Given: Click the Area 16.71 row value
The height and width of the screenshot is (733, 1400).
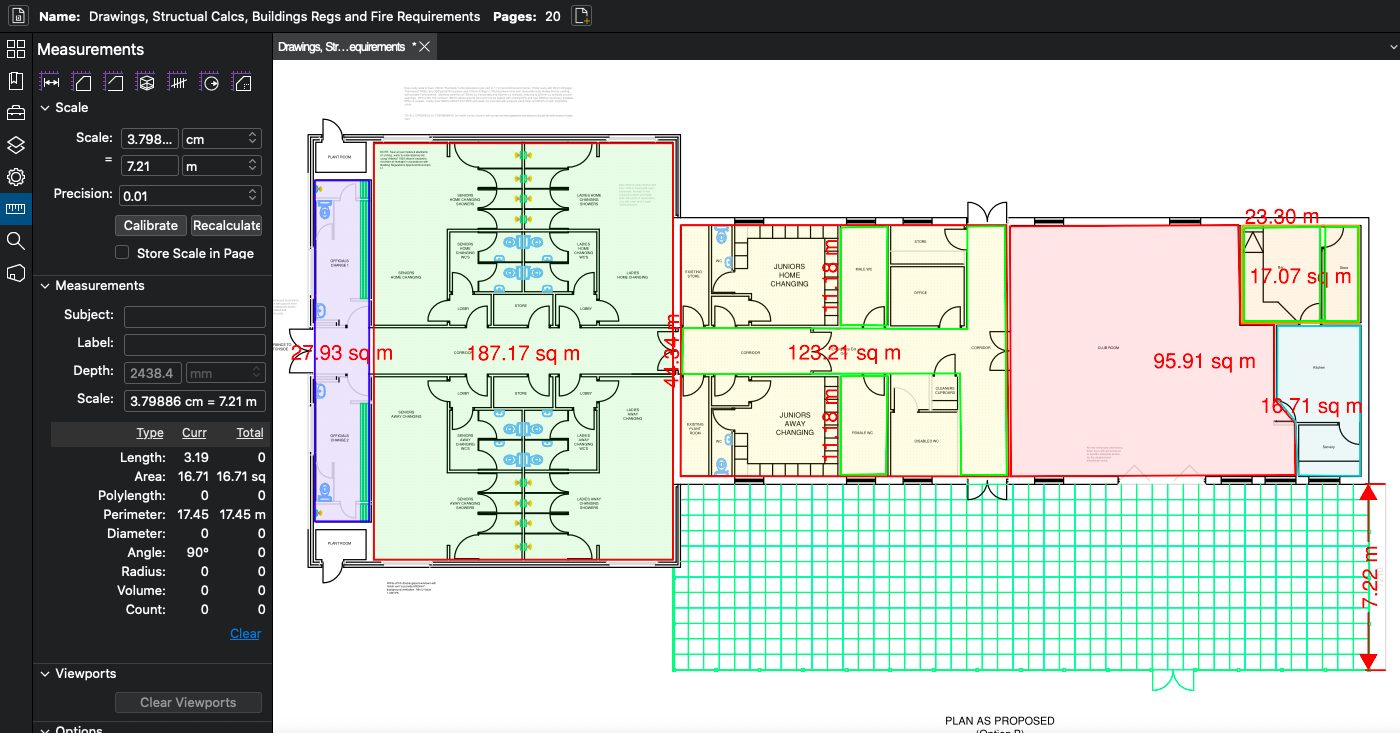Looking at the screenshot, I should (x=193, y=477).
